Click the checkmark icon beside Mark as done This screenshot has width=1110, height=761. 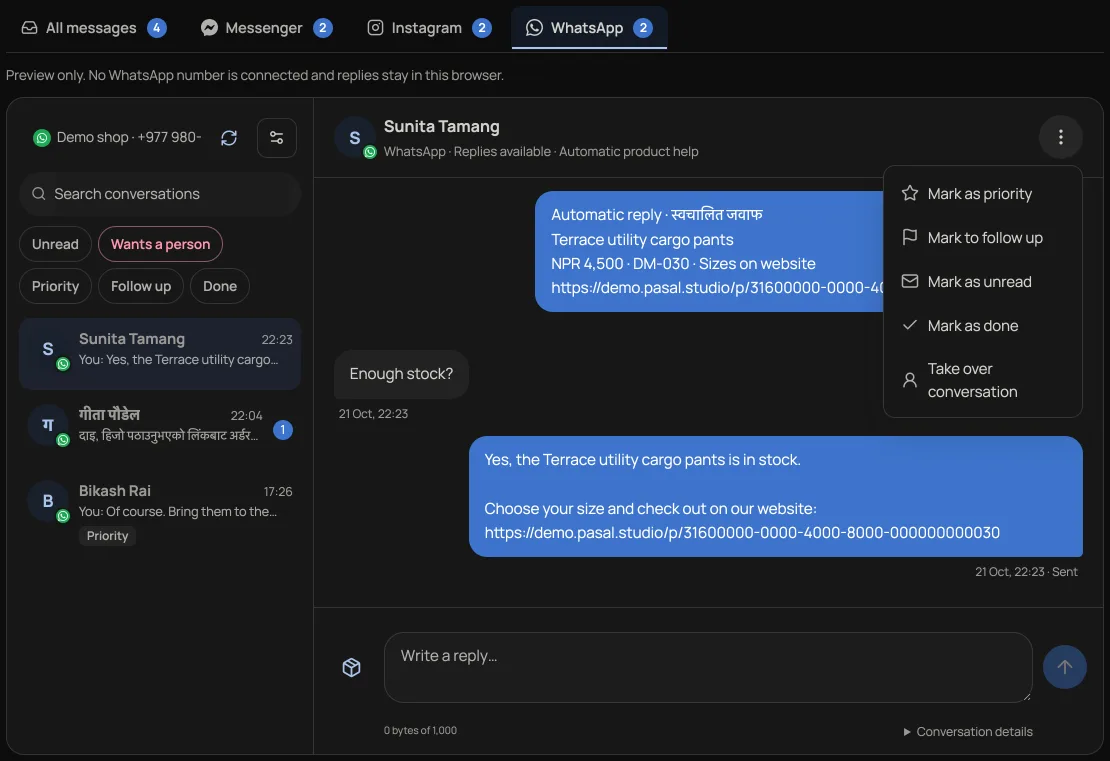click(x=910, y=325)
